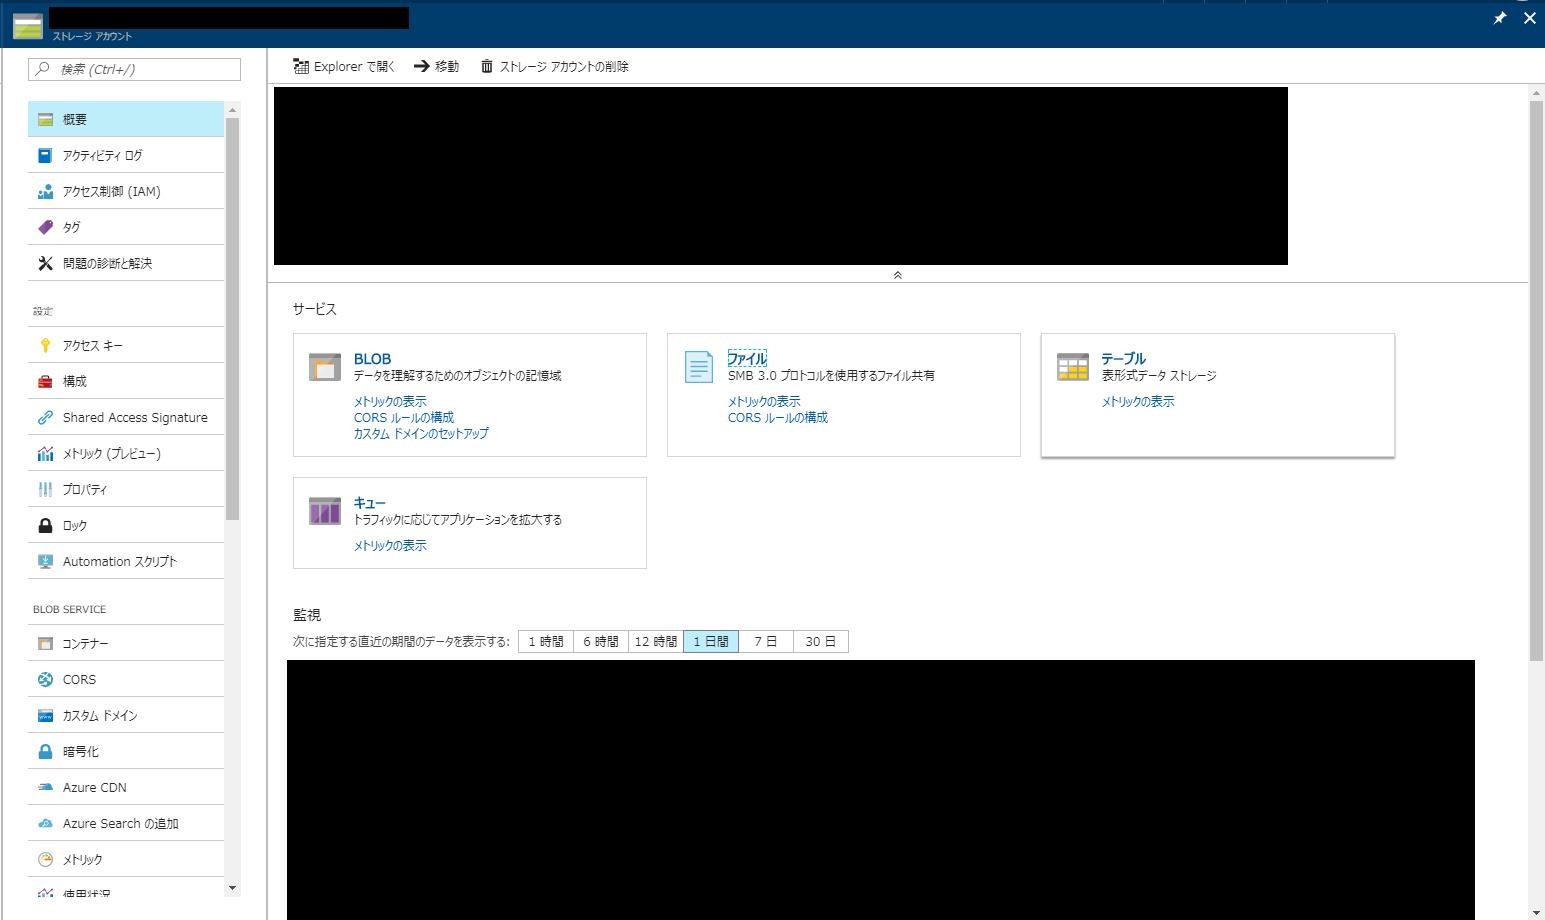Open メトリックの表示 under the BLOB tile
Screen dimensions: 1545x920
(389, 400)
